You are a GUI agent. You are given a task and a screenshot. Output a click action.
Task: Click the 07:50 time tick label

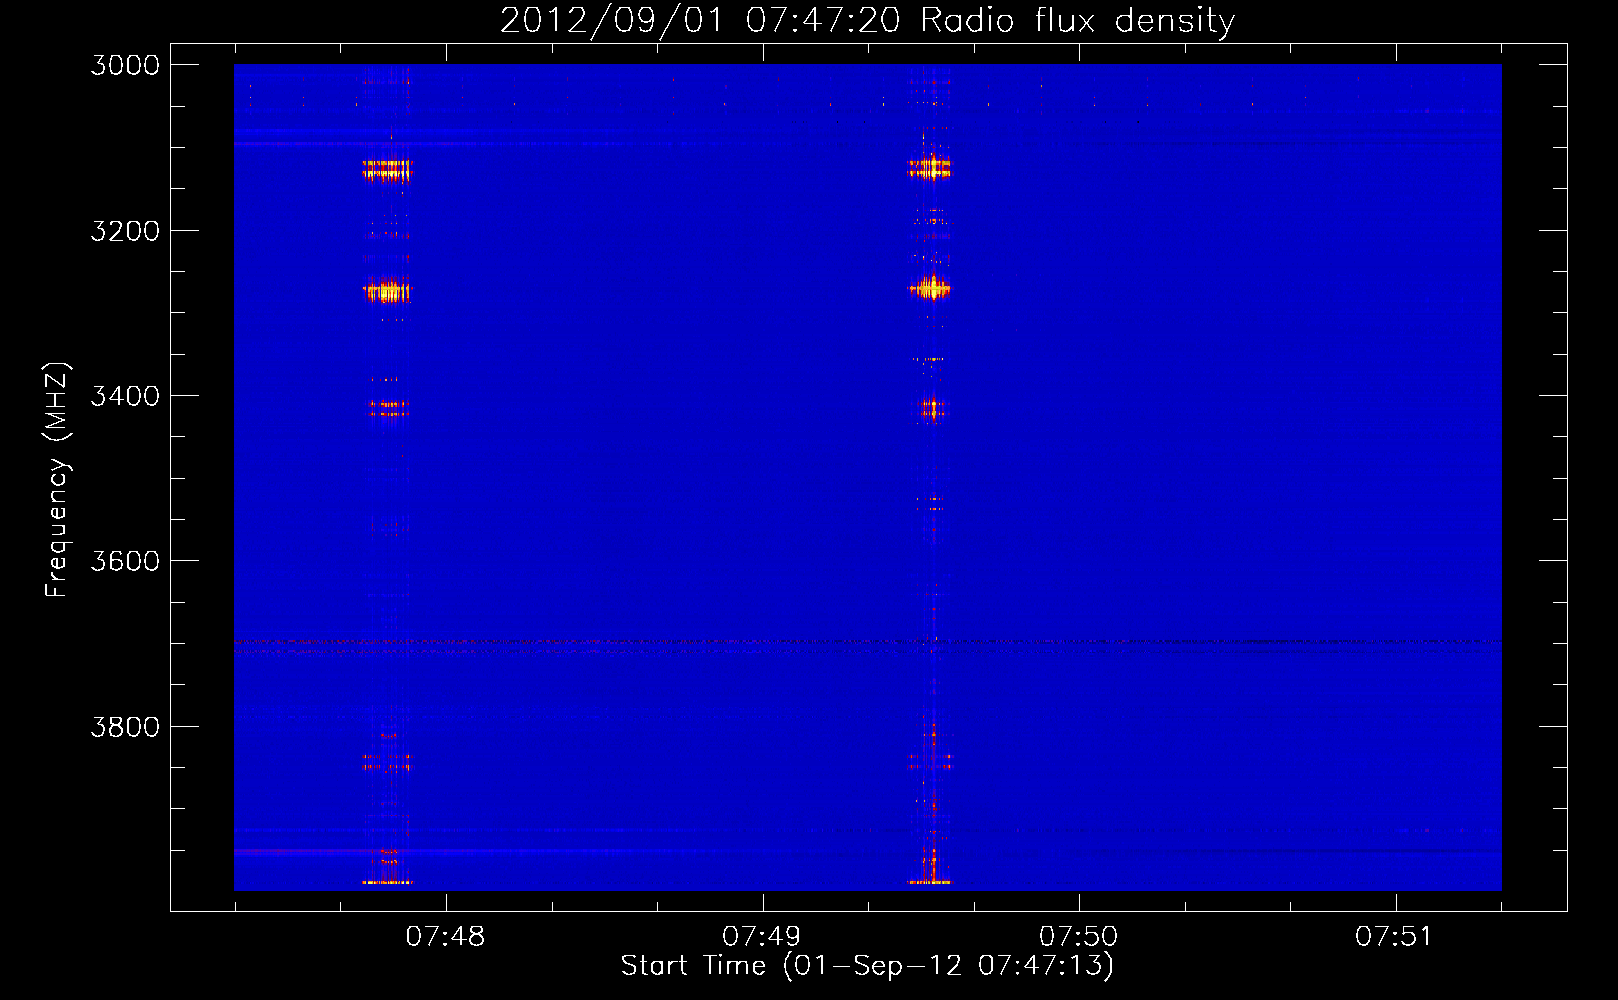(x=1078, y=937)
